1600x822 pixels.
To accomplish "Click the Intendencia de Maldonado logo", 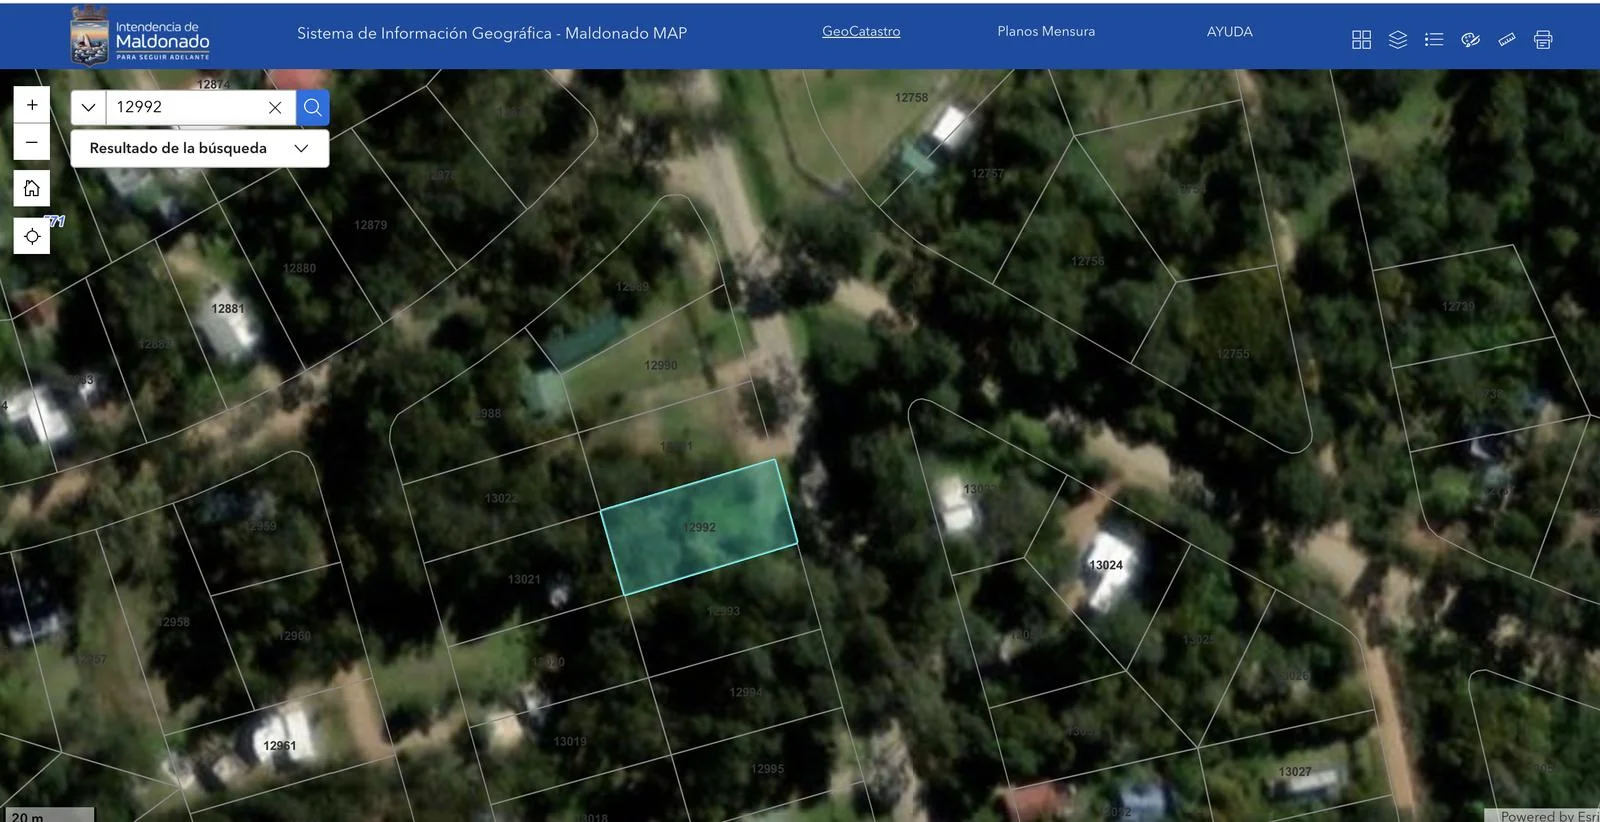I will pos(140,36).
